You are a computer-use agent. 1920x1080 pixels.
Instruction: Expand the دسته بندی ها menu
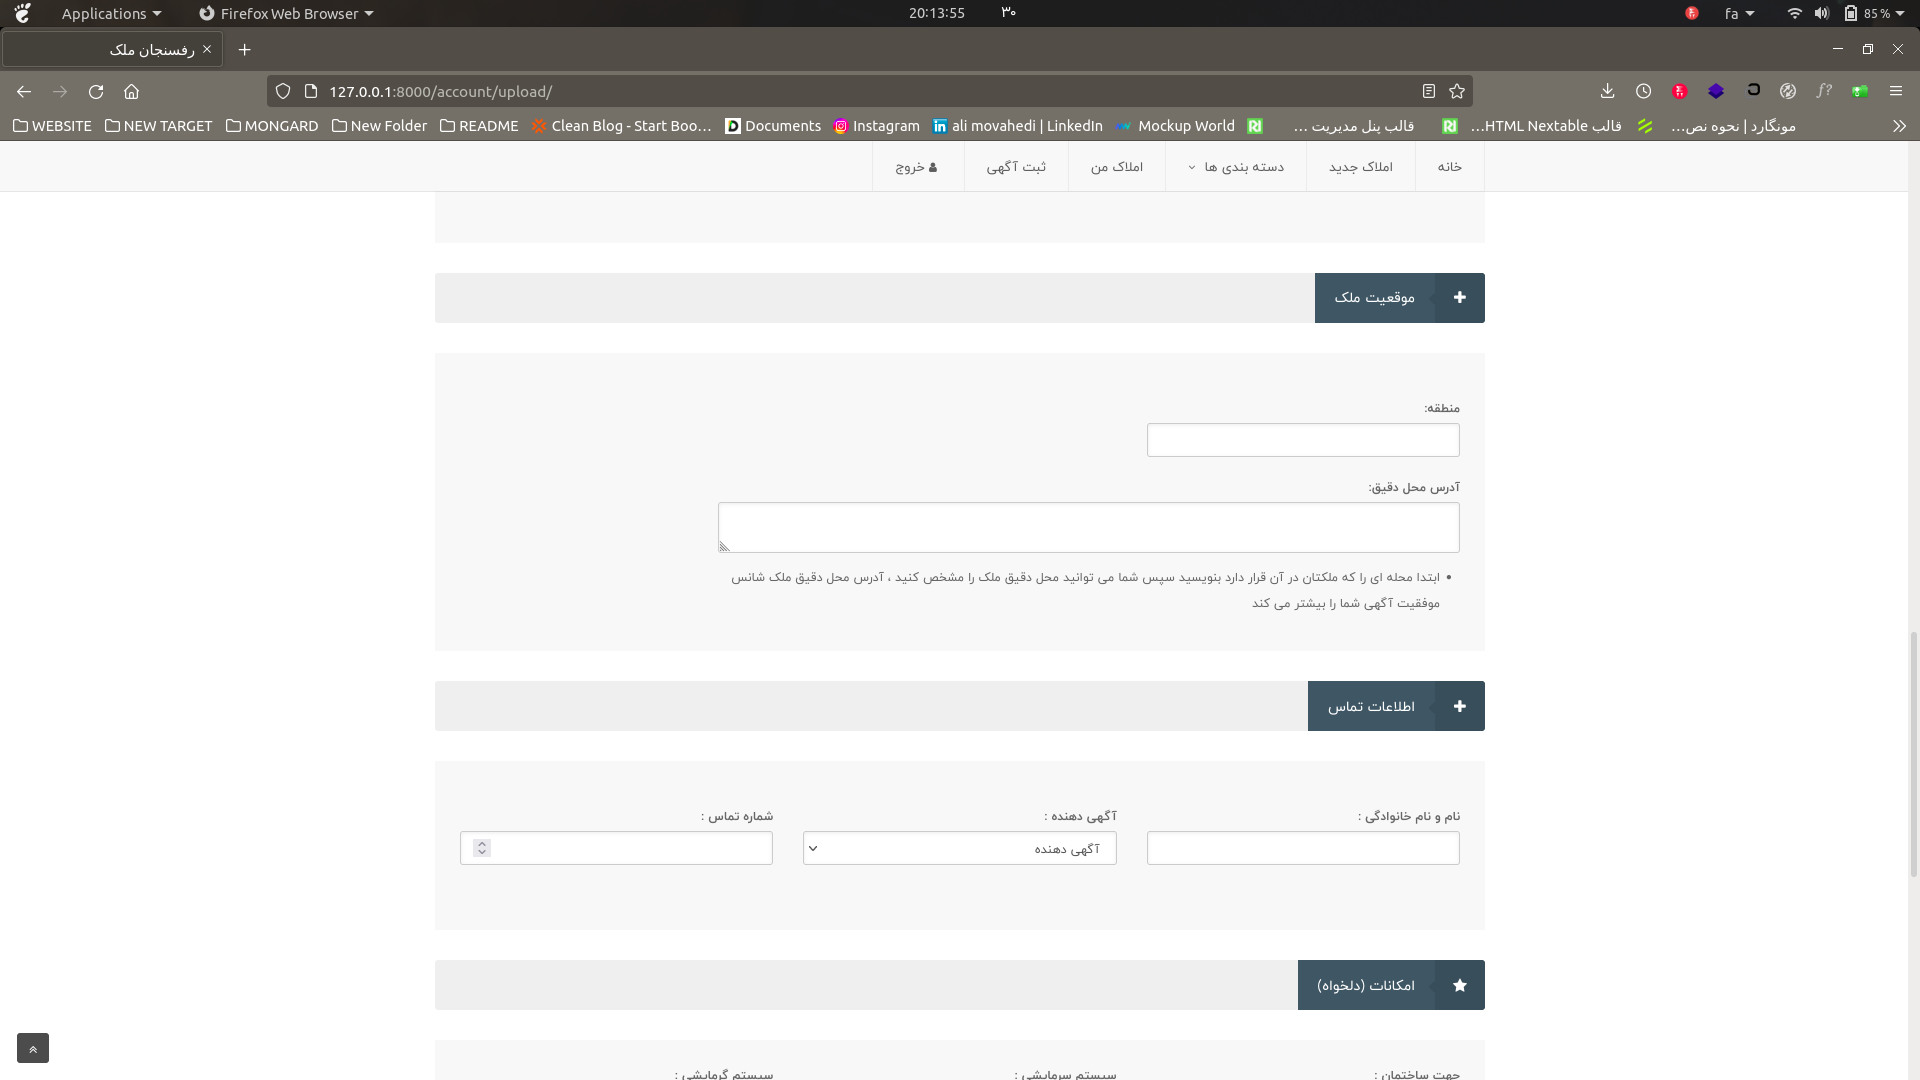point(1236,167)
